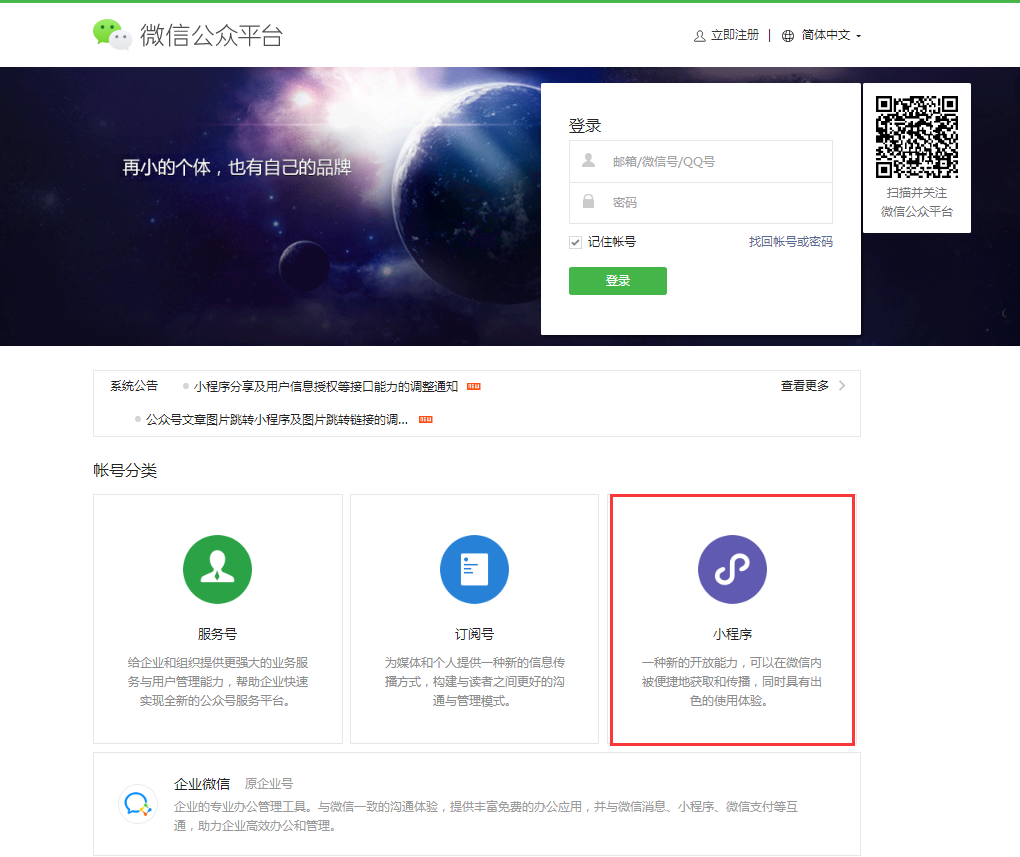The height and width of the screenshot is (857, 1020).
Task: Click the 企业微信 description paragraph
Action: click(485, 816)
